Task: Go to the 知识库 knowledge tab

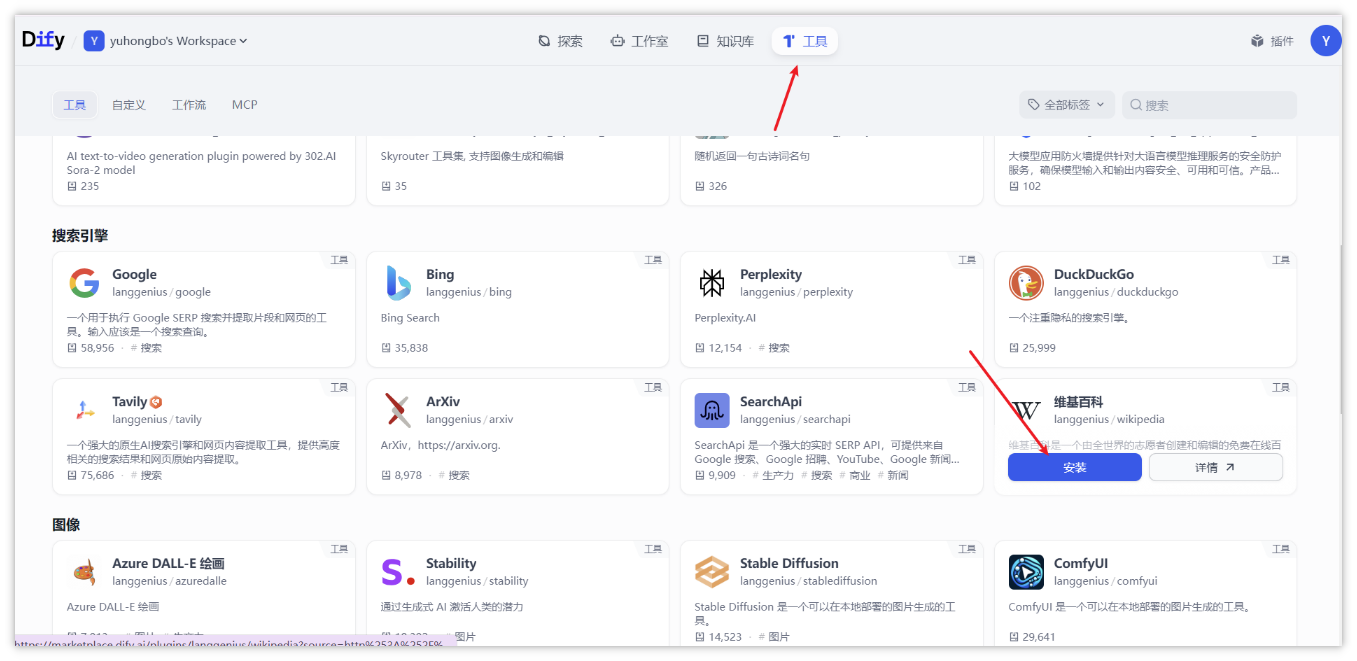Action: (x=726, y=41)
